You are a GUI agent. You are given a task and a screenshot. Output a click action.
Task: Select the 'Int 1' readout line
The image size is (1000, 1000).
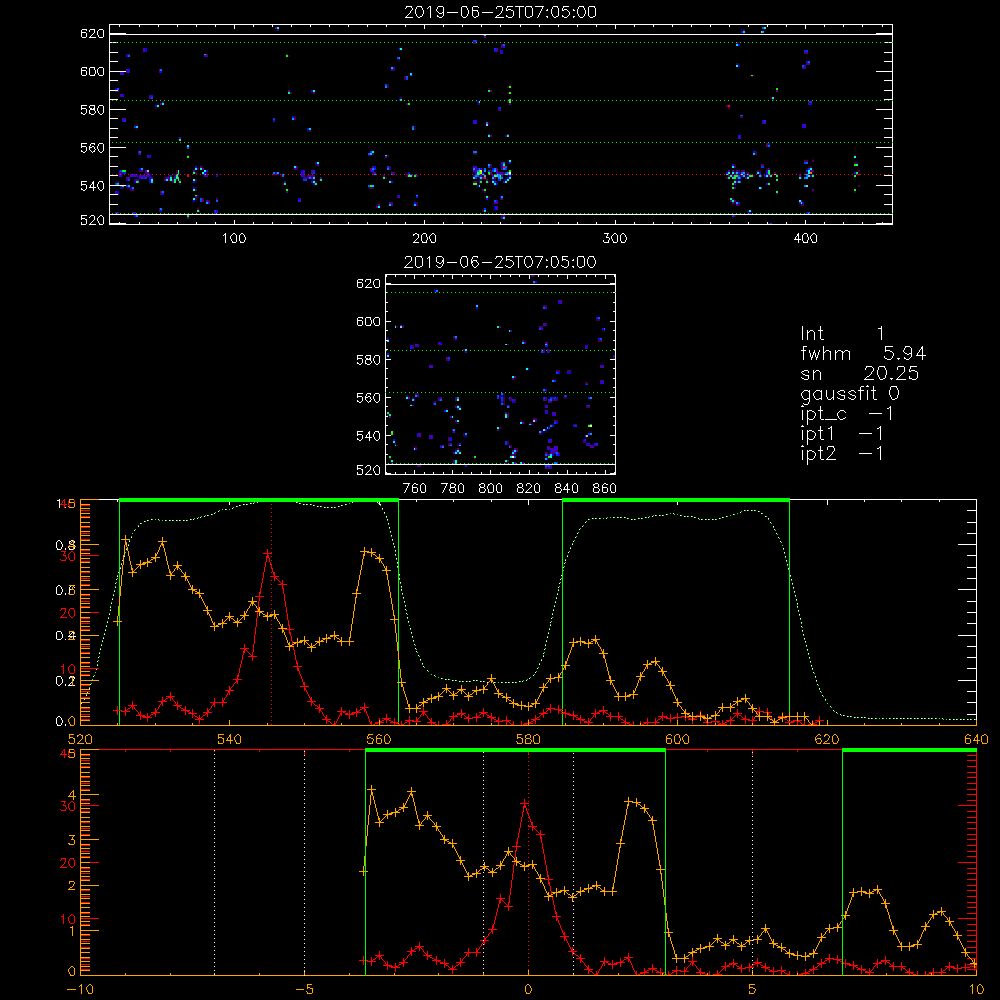[x=842, y=334]
